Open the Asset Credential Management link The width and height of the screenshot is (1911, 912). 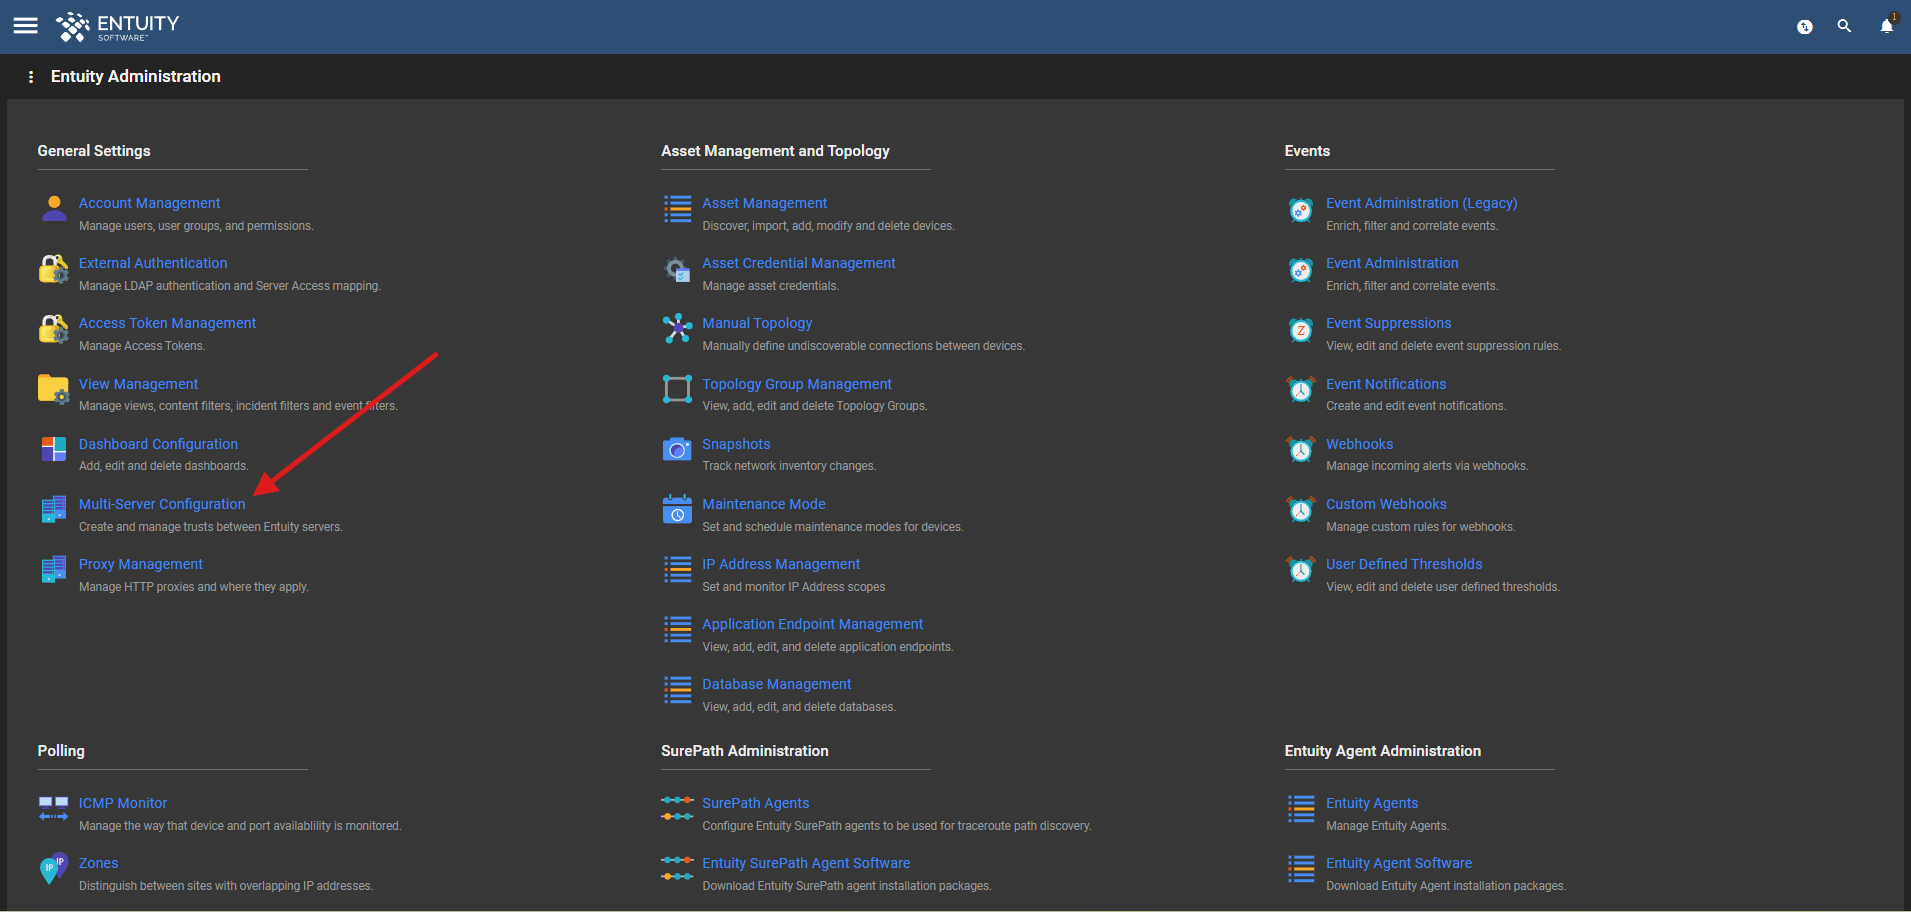tap(799, 263)
